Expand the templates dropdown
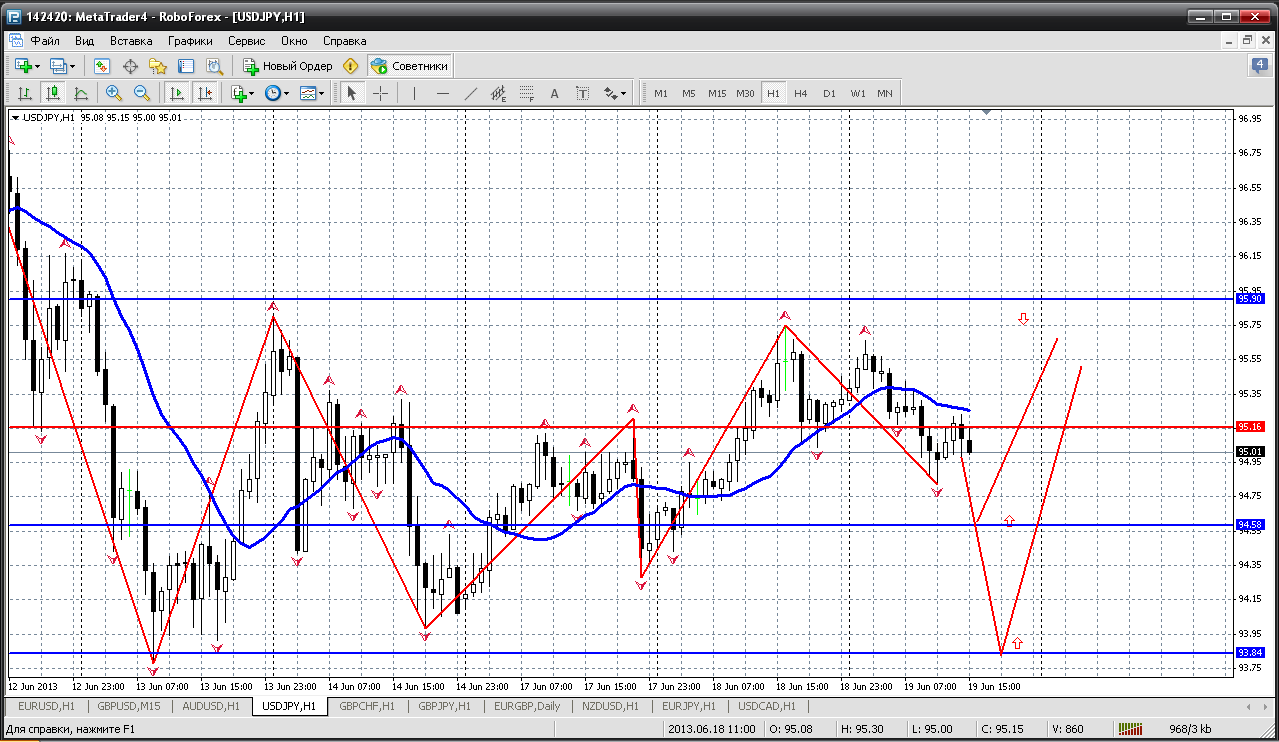 [x=312, y=93]
